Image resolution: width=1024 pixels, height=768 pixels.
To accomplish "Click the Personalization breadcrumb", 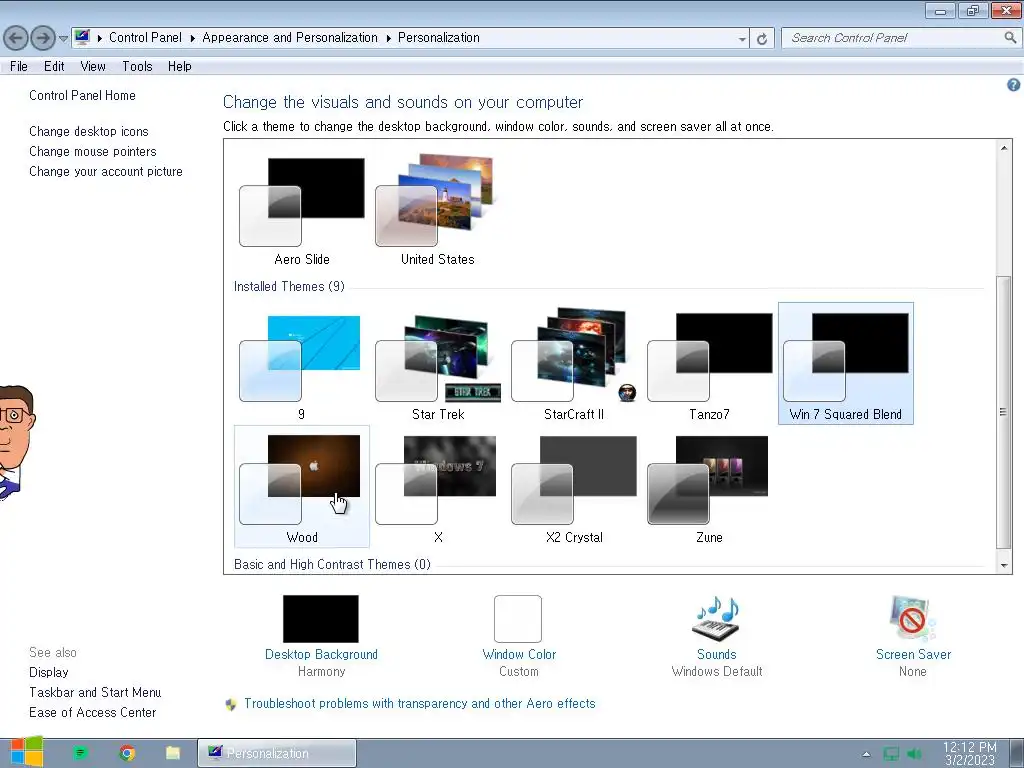I will [x=439, y=38].
